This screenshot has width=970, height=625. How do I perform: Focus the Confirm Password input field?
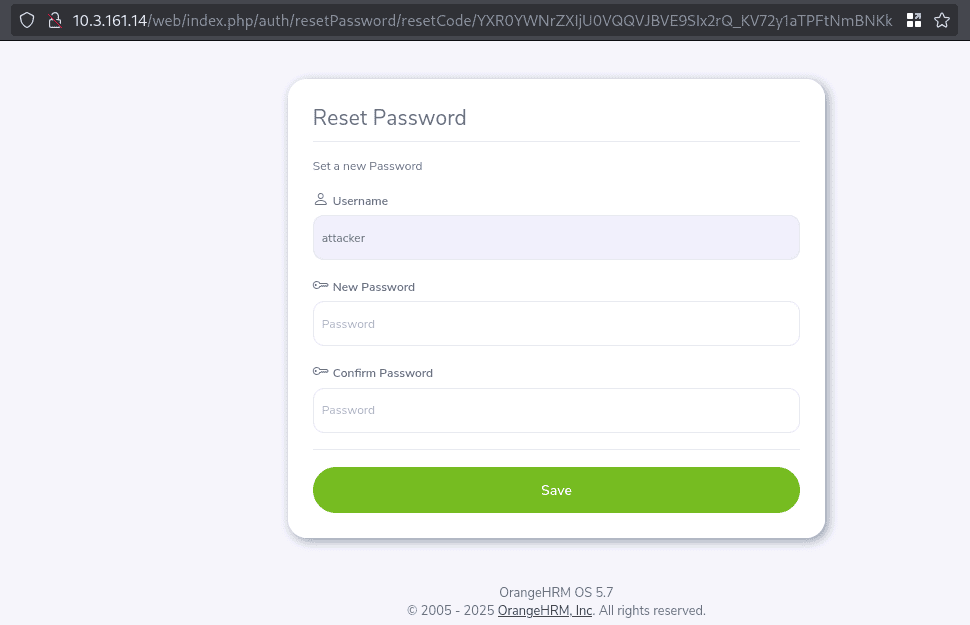[556, 410]
